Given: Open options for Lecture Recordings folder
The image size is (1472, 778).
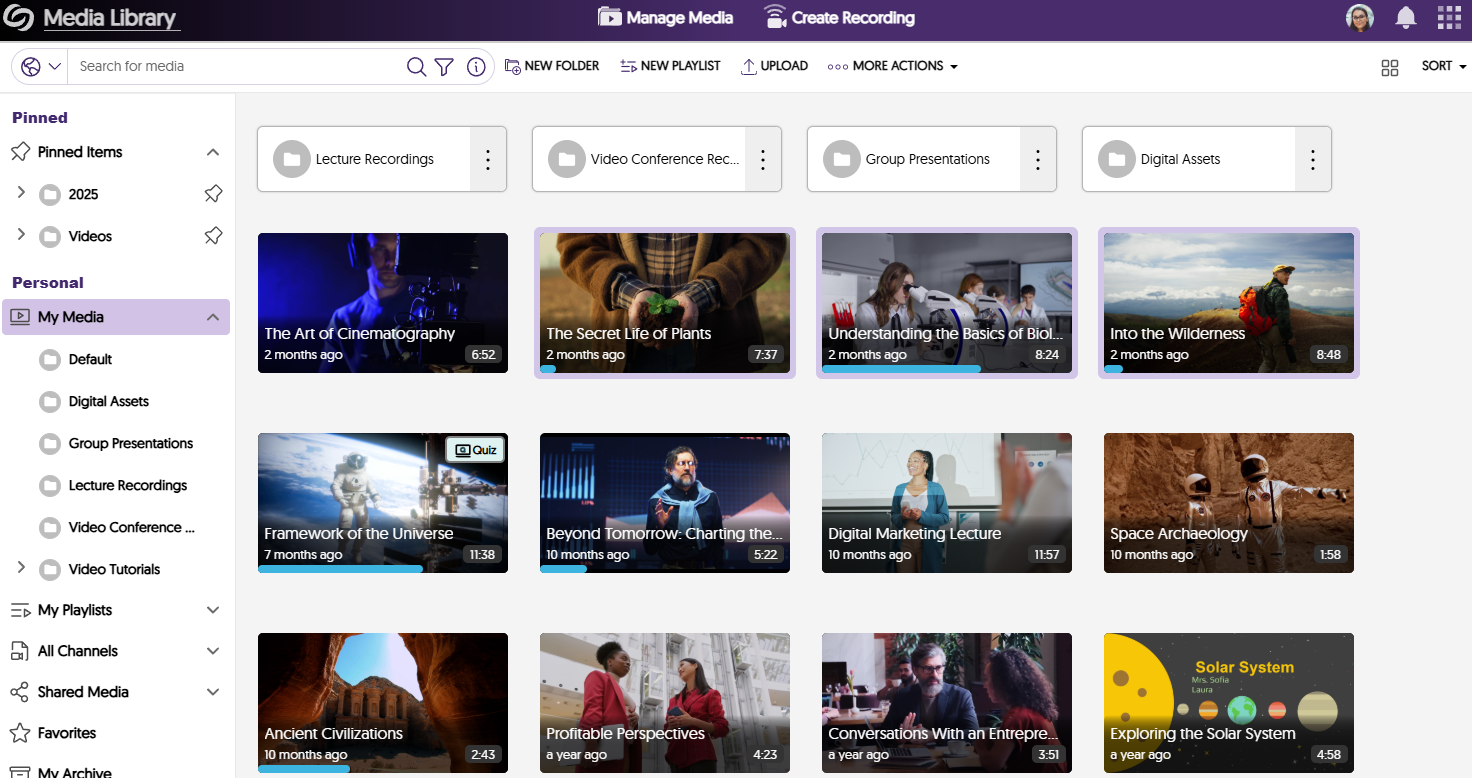Looking at the screenshot, I should tap(488, 159).
